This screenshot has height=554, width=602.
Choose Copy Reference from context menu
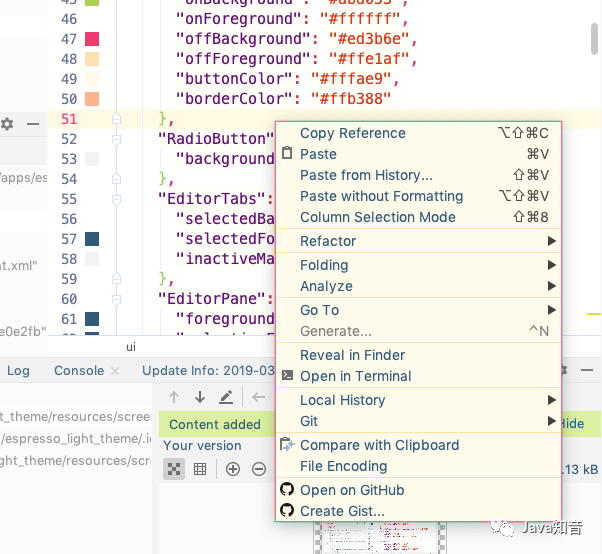point(418,133)
